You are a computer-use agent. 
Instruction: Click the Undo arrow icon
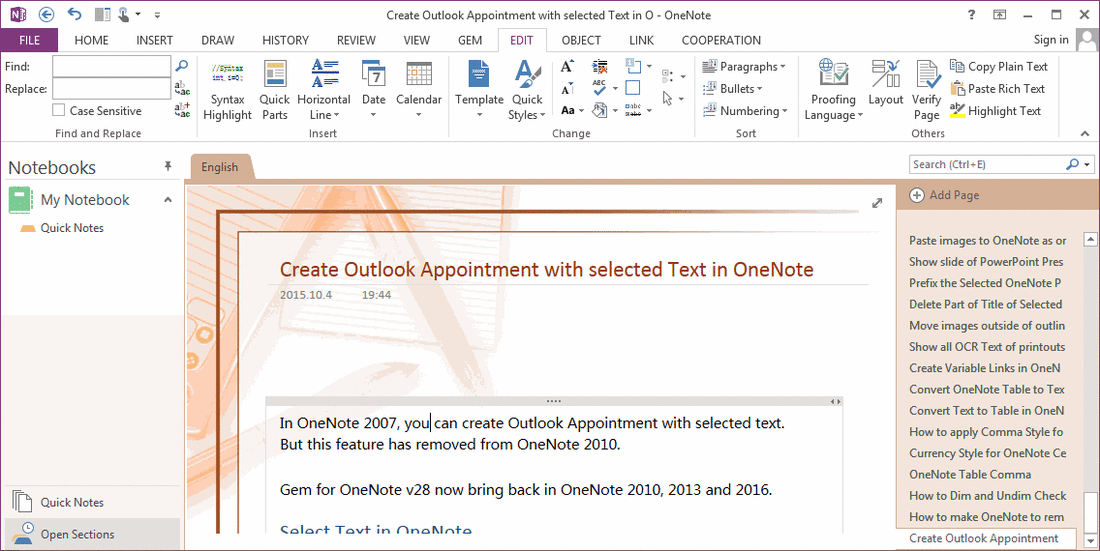pyautogui.click(x=74, y=14)
